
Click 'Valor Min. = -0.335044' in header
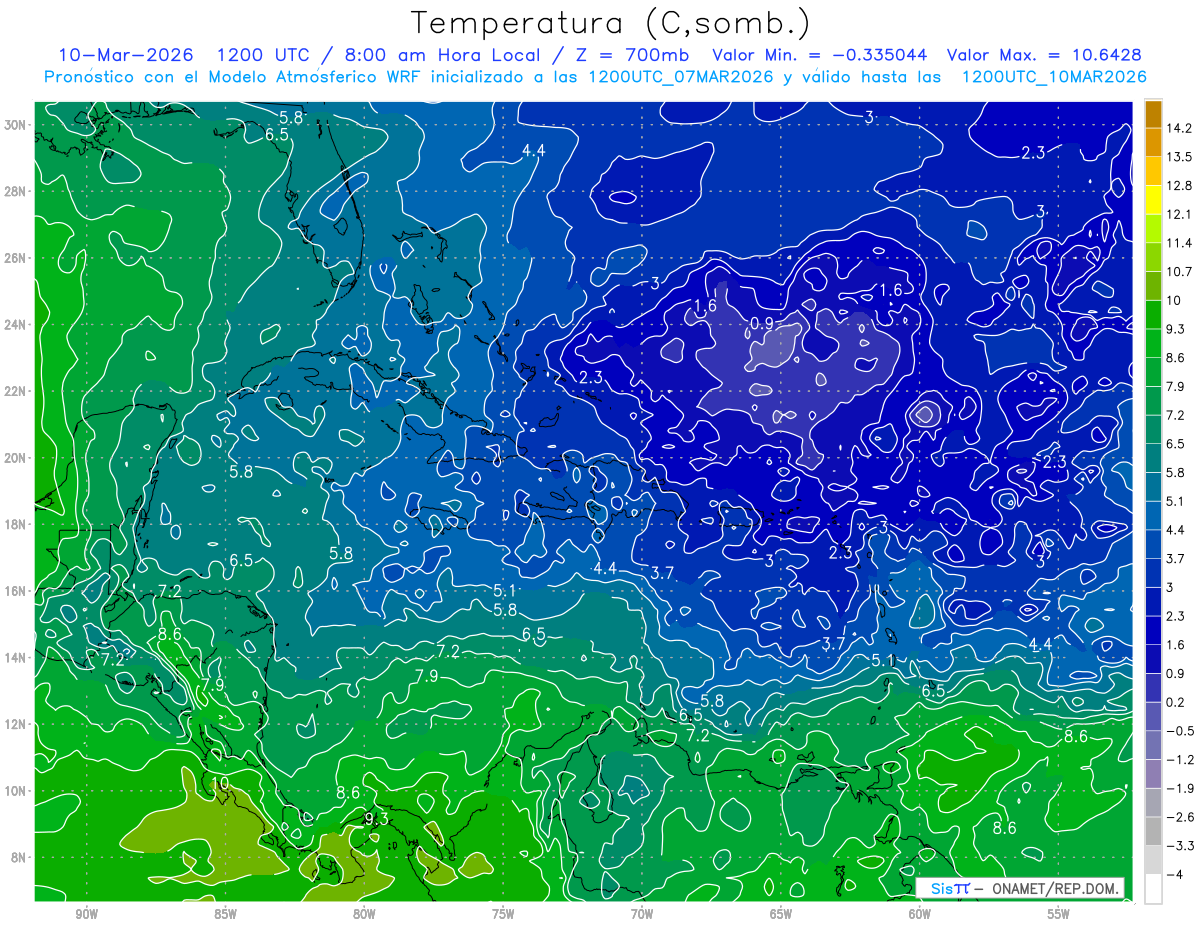(x=819, y=55)
